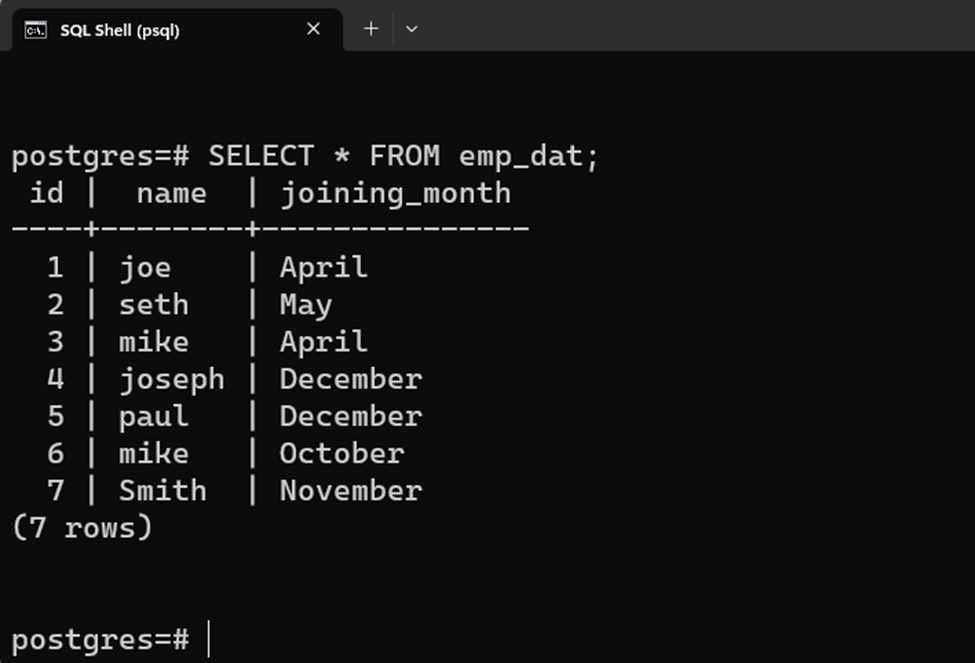Click the X icon to close the psql tab
Screen dimensions: 975x663
(x=312, y=29)
